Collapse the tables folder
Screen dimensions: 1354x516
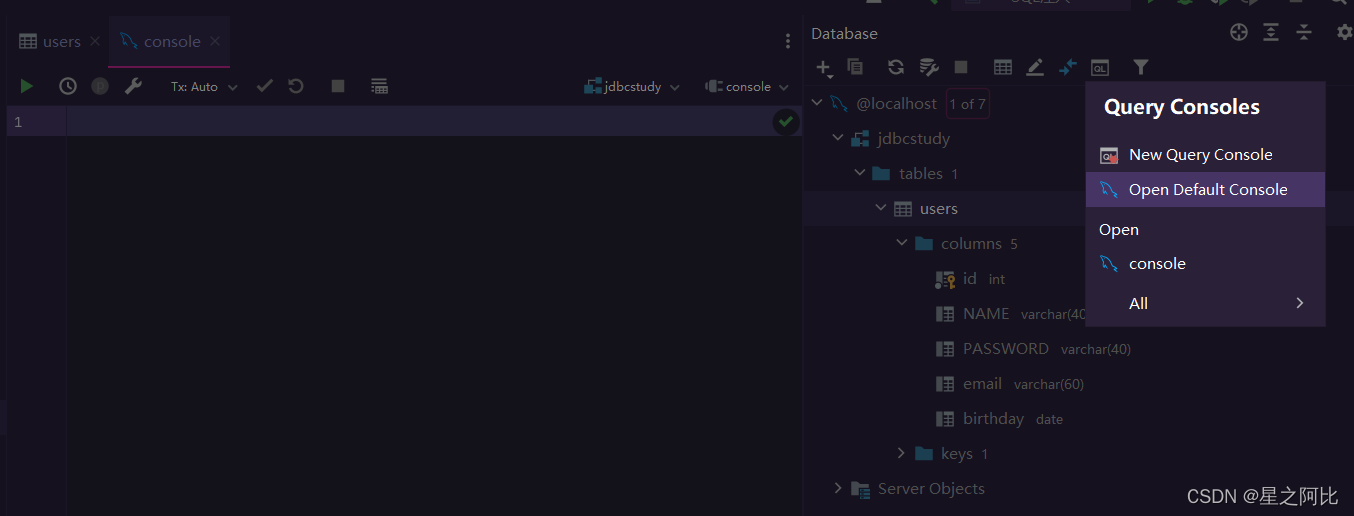pos(859,173)
